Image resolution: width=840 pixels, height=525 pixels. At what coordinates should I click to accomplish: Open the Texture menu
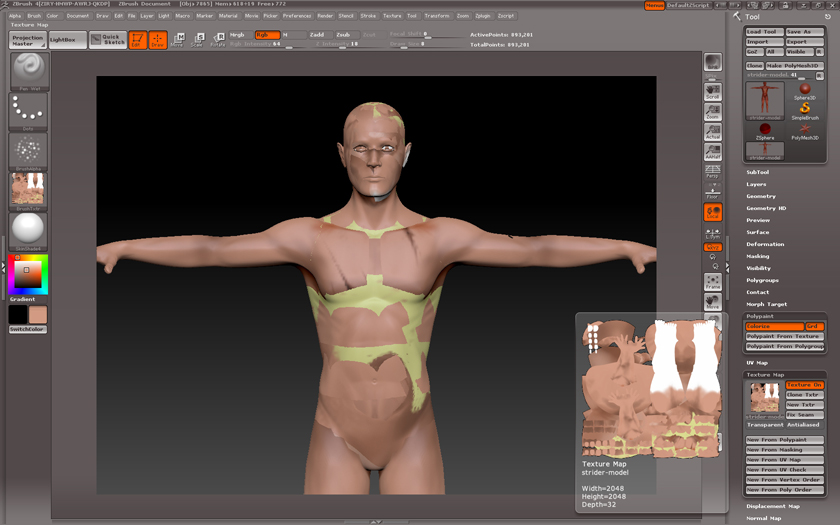pos(392,16)
